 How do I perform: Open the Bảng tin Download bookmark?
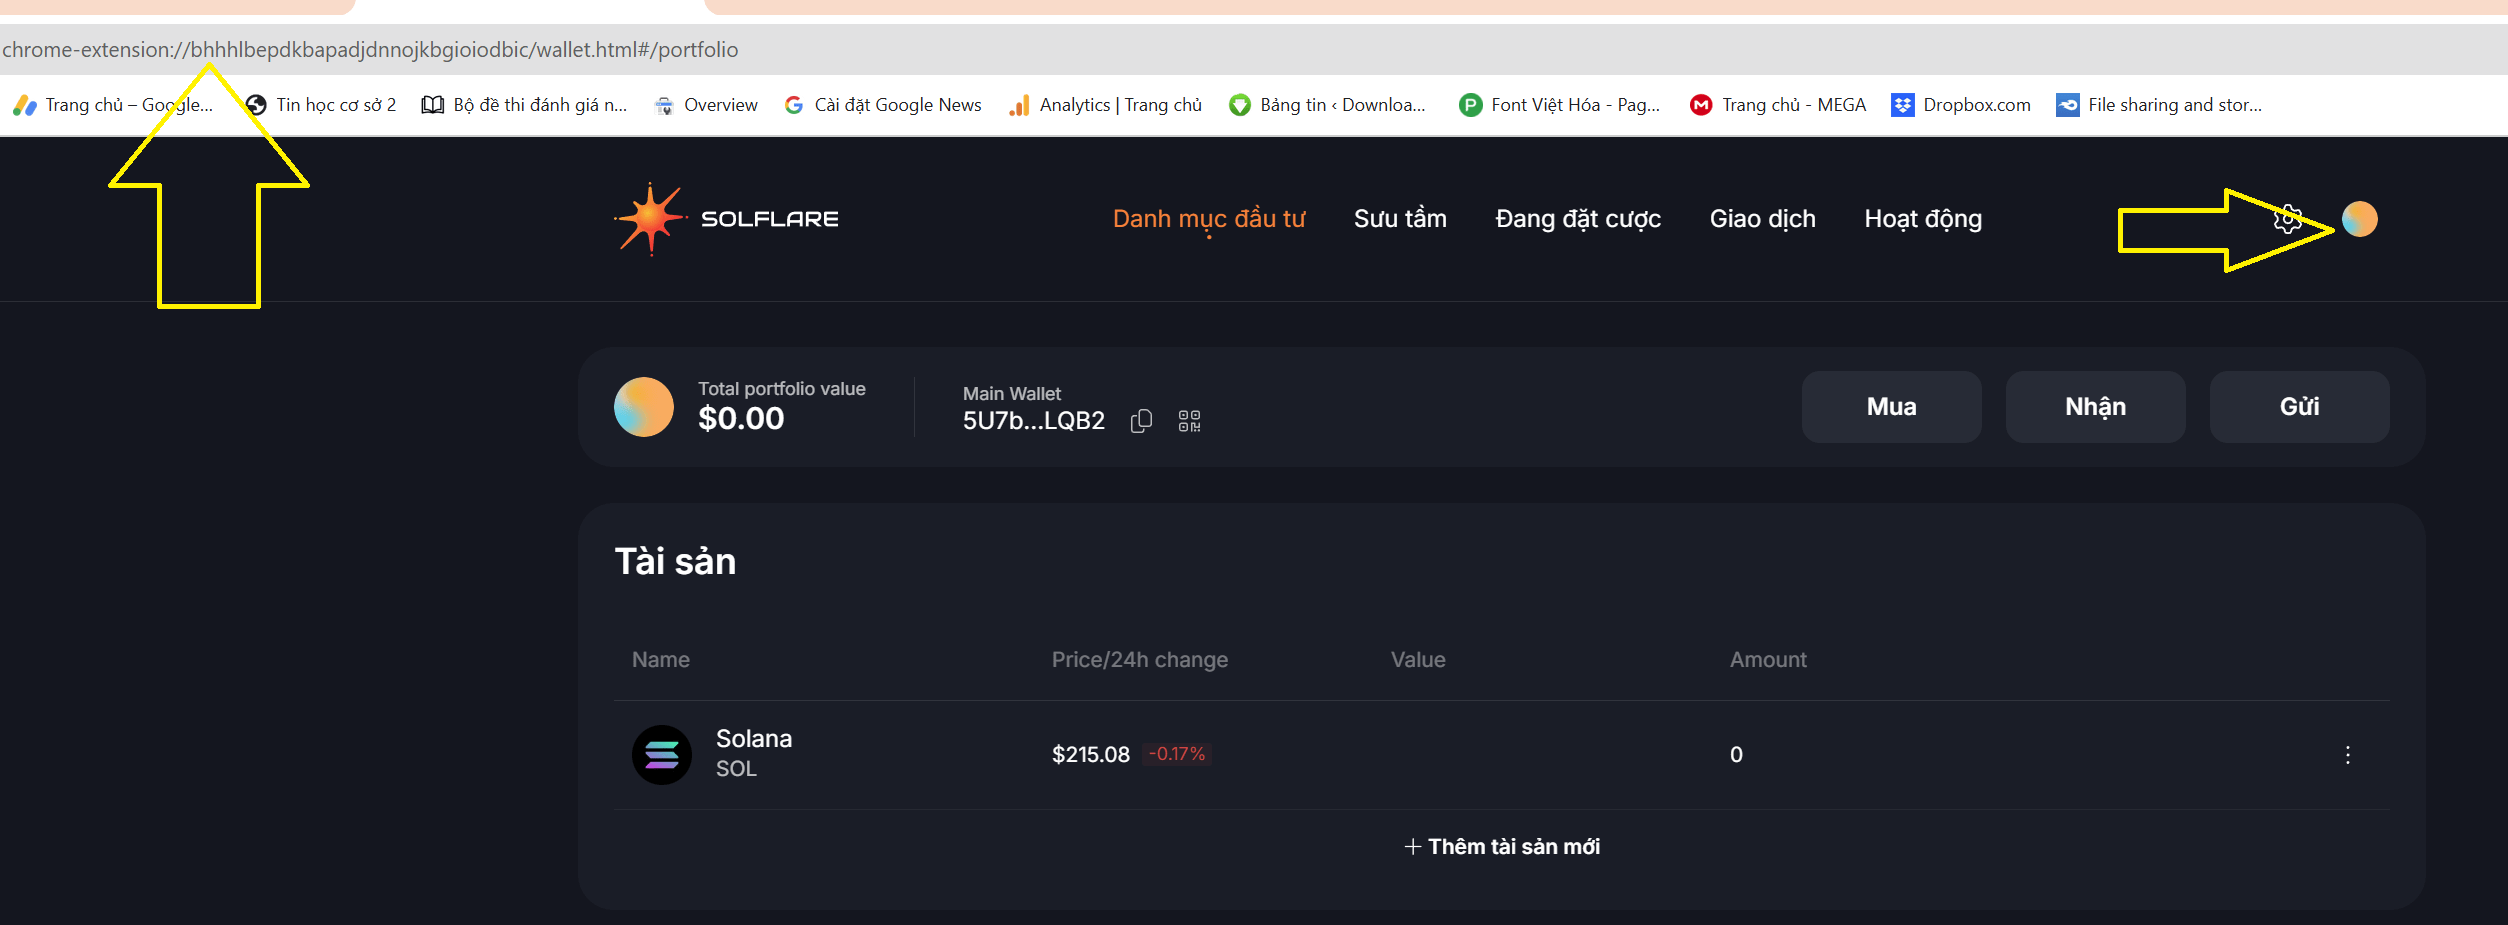[x=1327, y=105]
